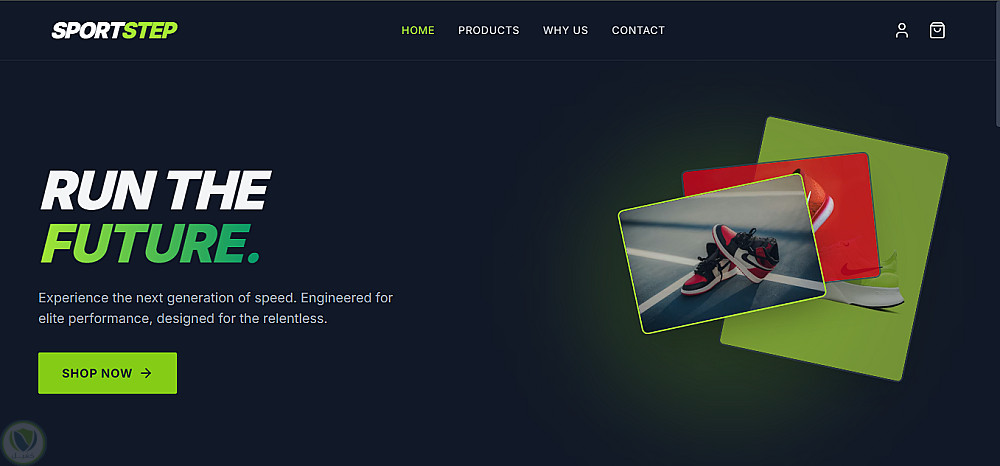1000x466 pixels.
Task: Select the WHY US nav item
Action: coord(565,30)
